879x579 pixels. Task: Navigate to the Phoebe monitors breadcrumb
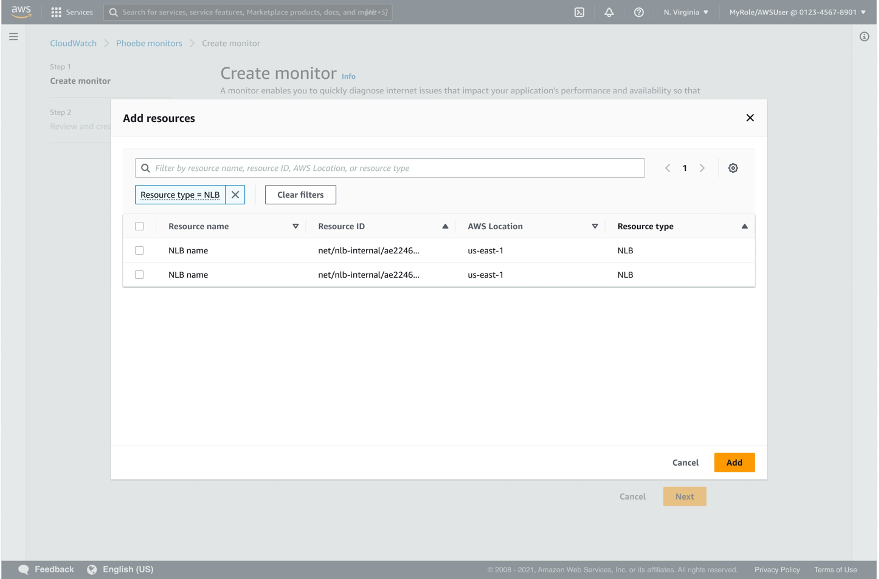point(148,44)
